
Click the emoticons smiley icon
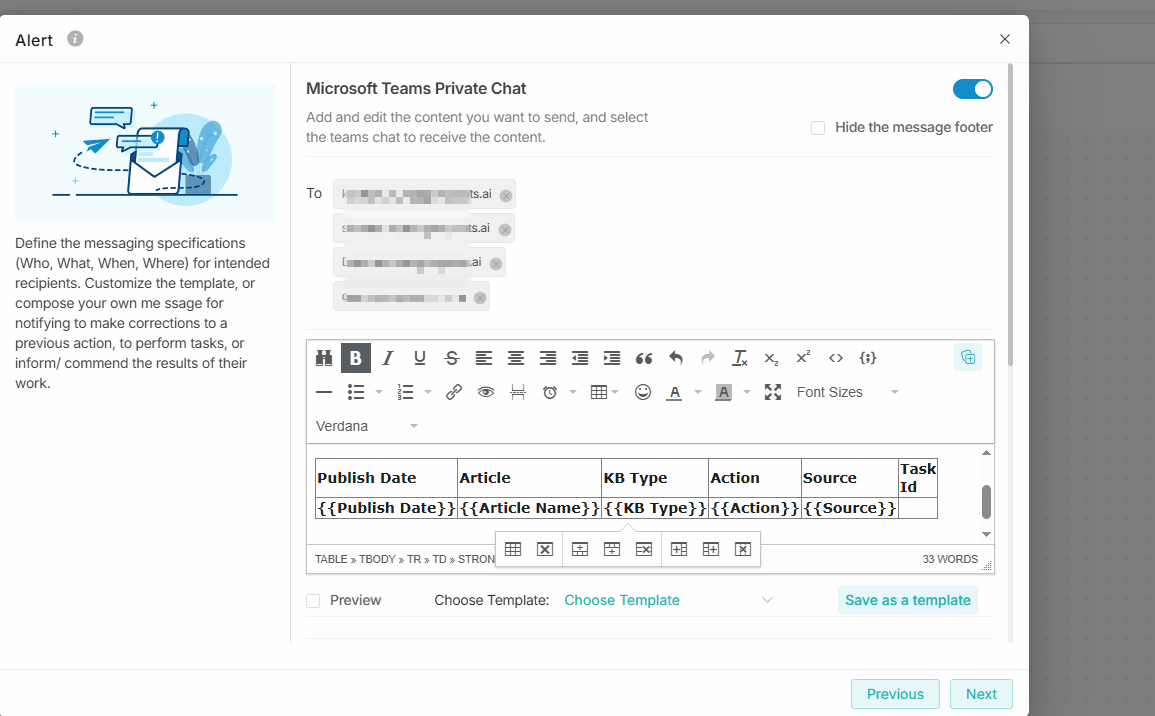click(643, 392)
